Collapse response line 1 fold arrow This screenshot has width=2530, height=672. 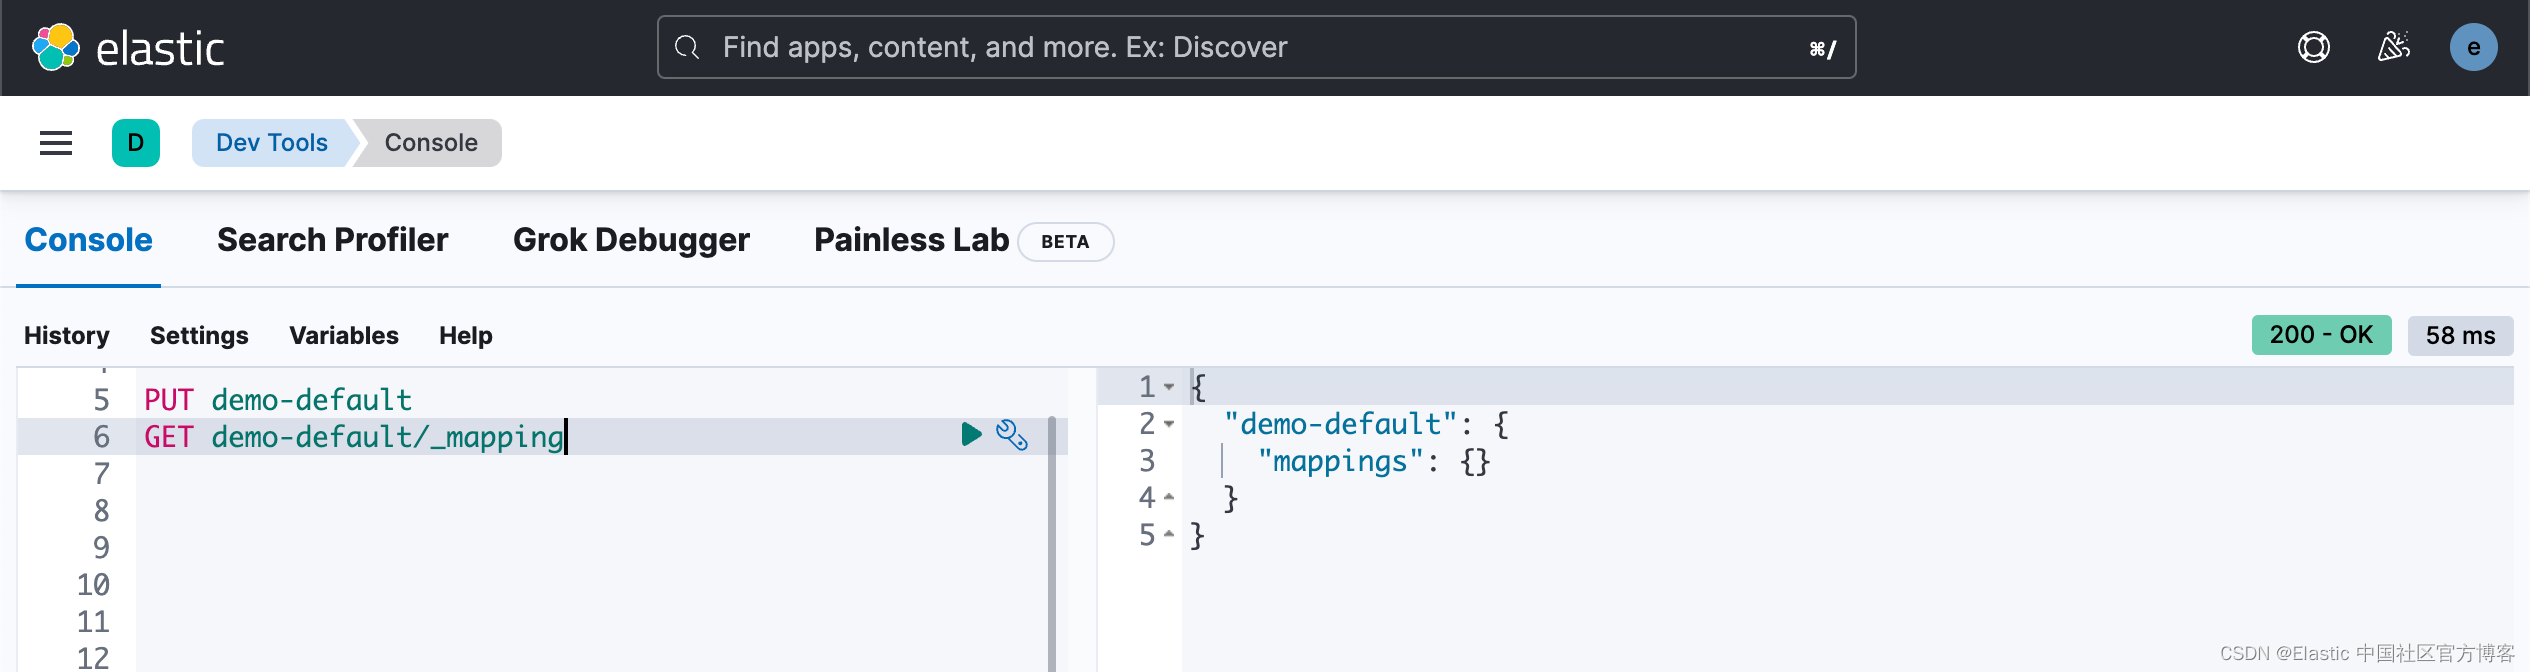[x=1169, y=386]
